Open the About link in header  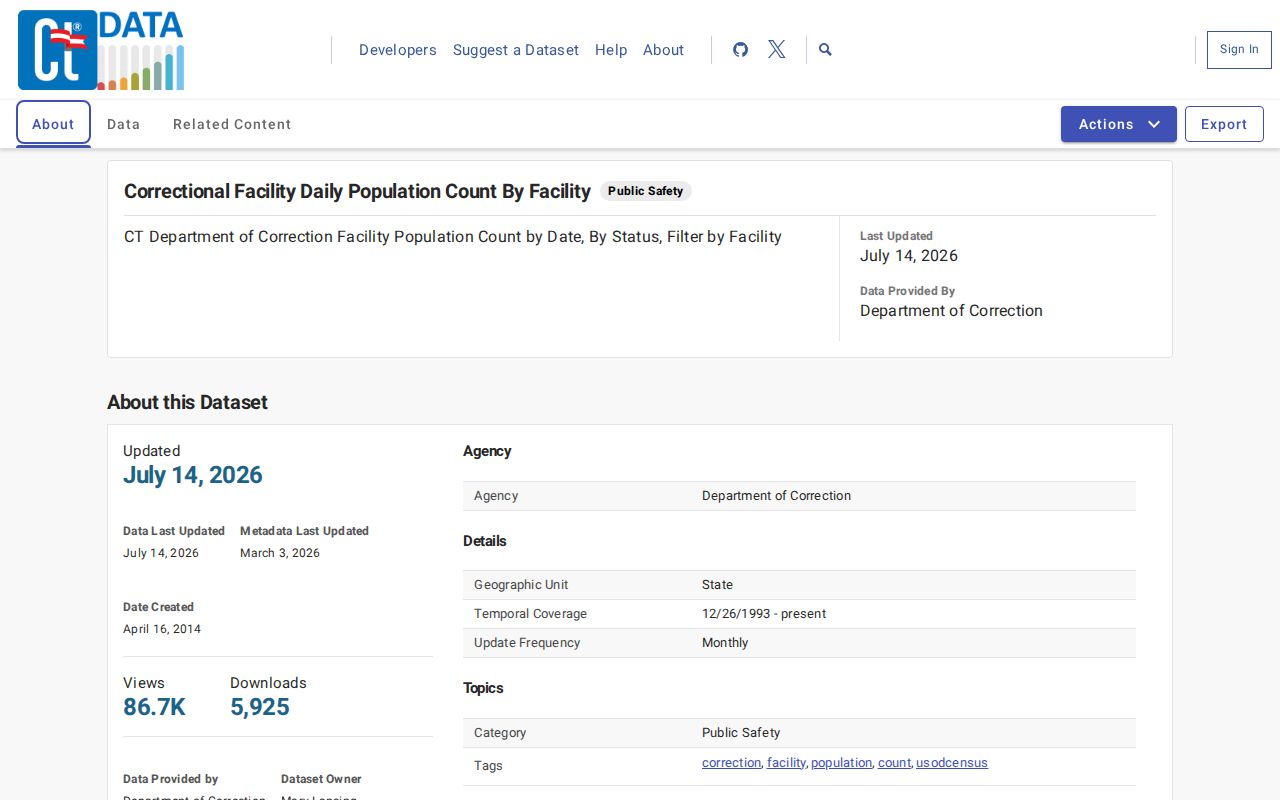tap(663, 50)
